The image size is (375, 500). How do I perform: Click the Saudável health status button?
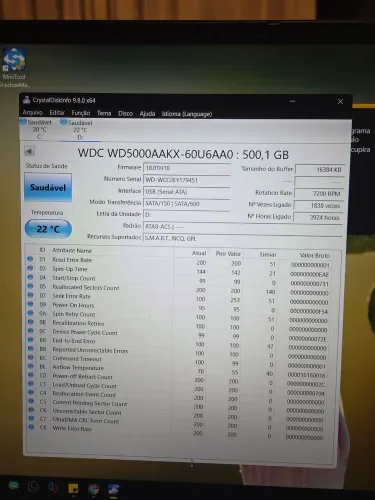pyautogui.click(x=48, y=187)
